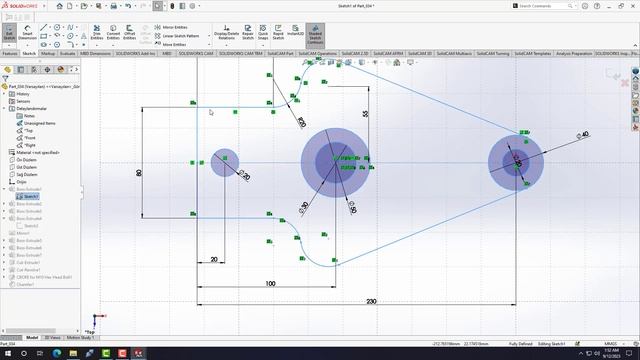Viewport: 640px width, 360px height.
Task: Select Sketch1 in the feature tree
Action: [27, 196]
